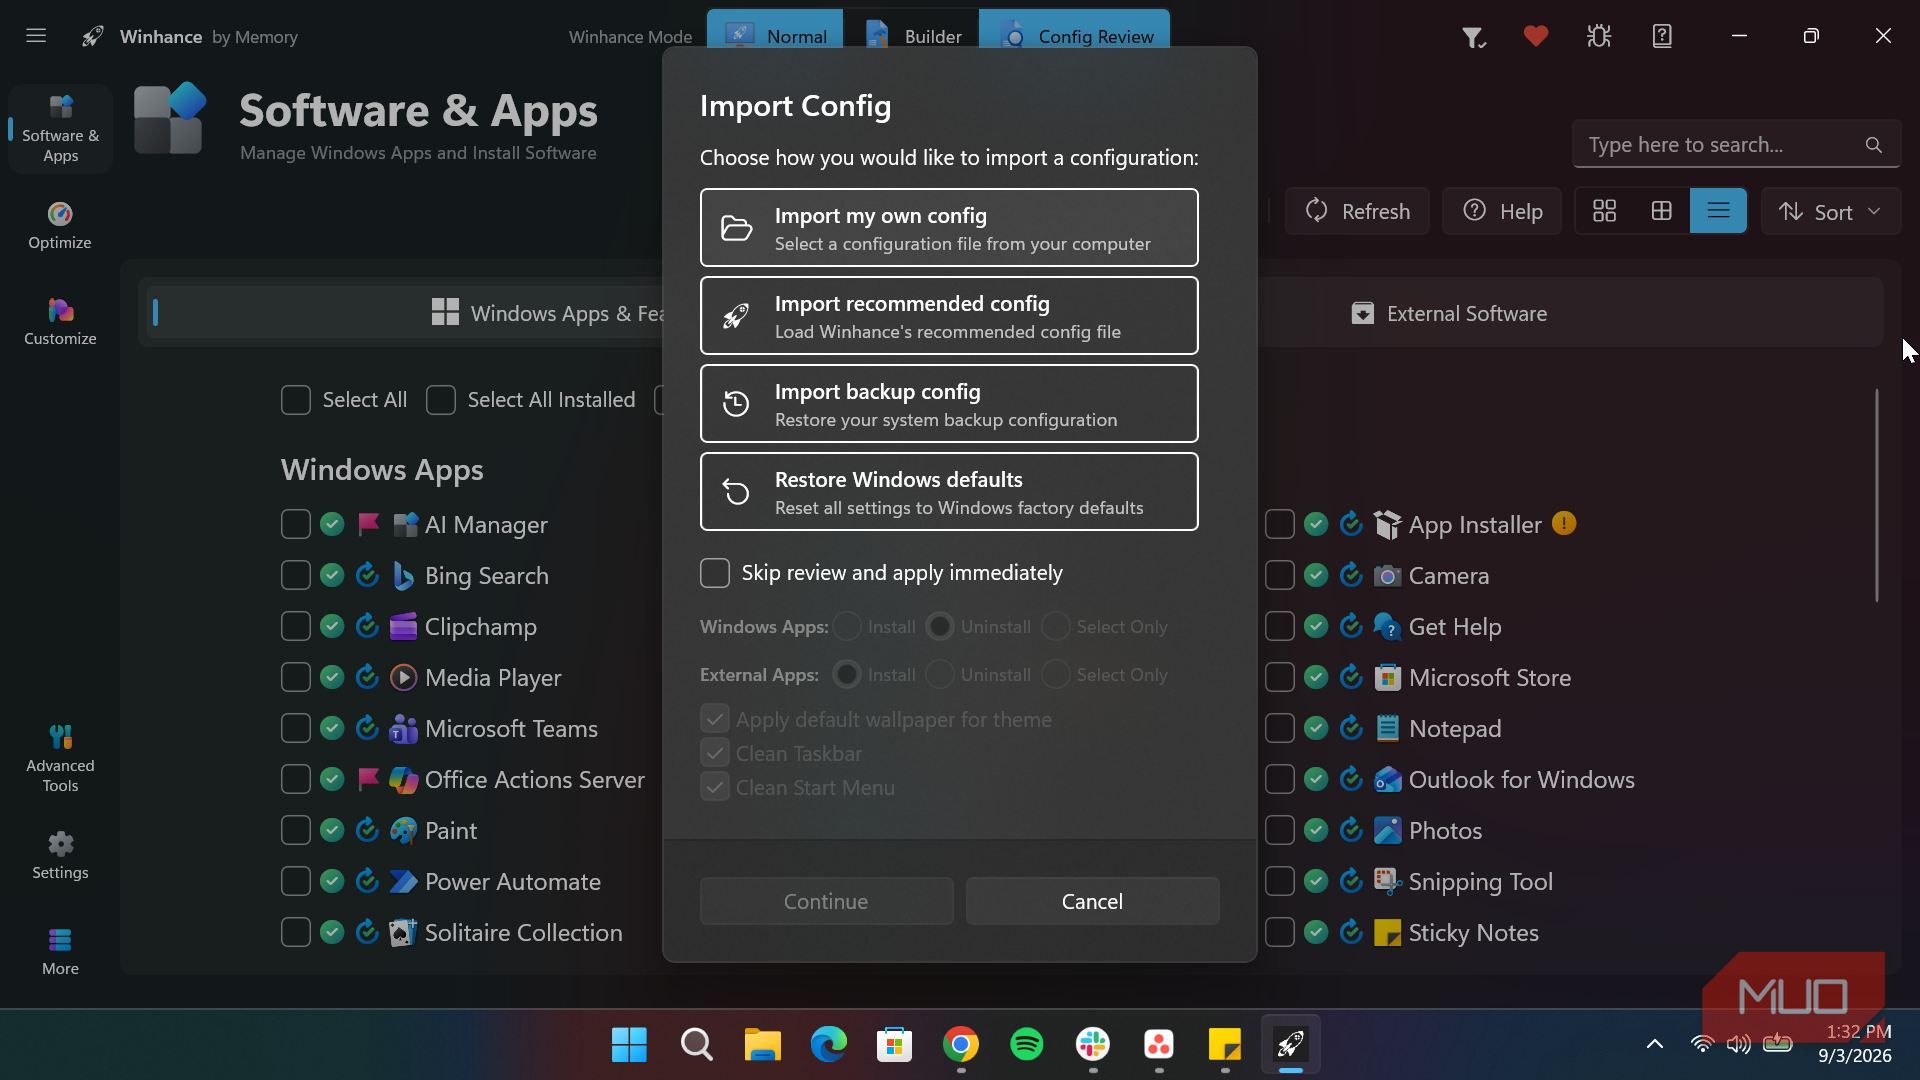Click App Installer warning badge
1920x1080 pixels.
click(x=1564, y=524)
